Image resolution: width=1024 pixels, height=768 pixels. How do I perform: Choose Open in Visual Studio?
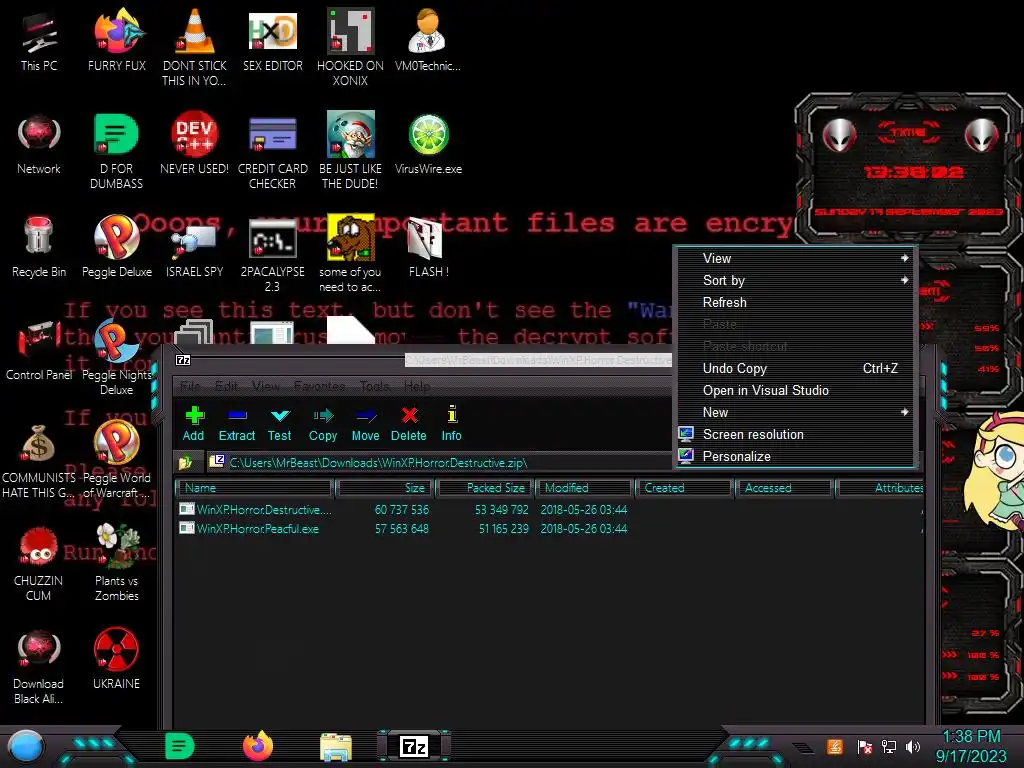795,390
